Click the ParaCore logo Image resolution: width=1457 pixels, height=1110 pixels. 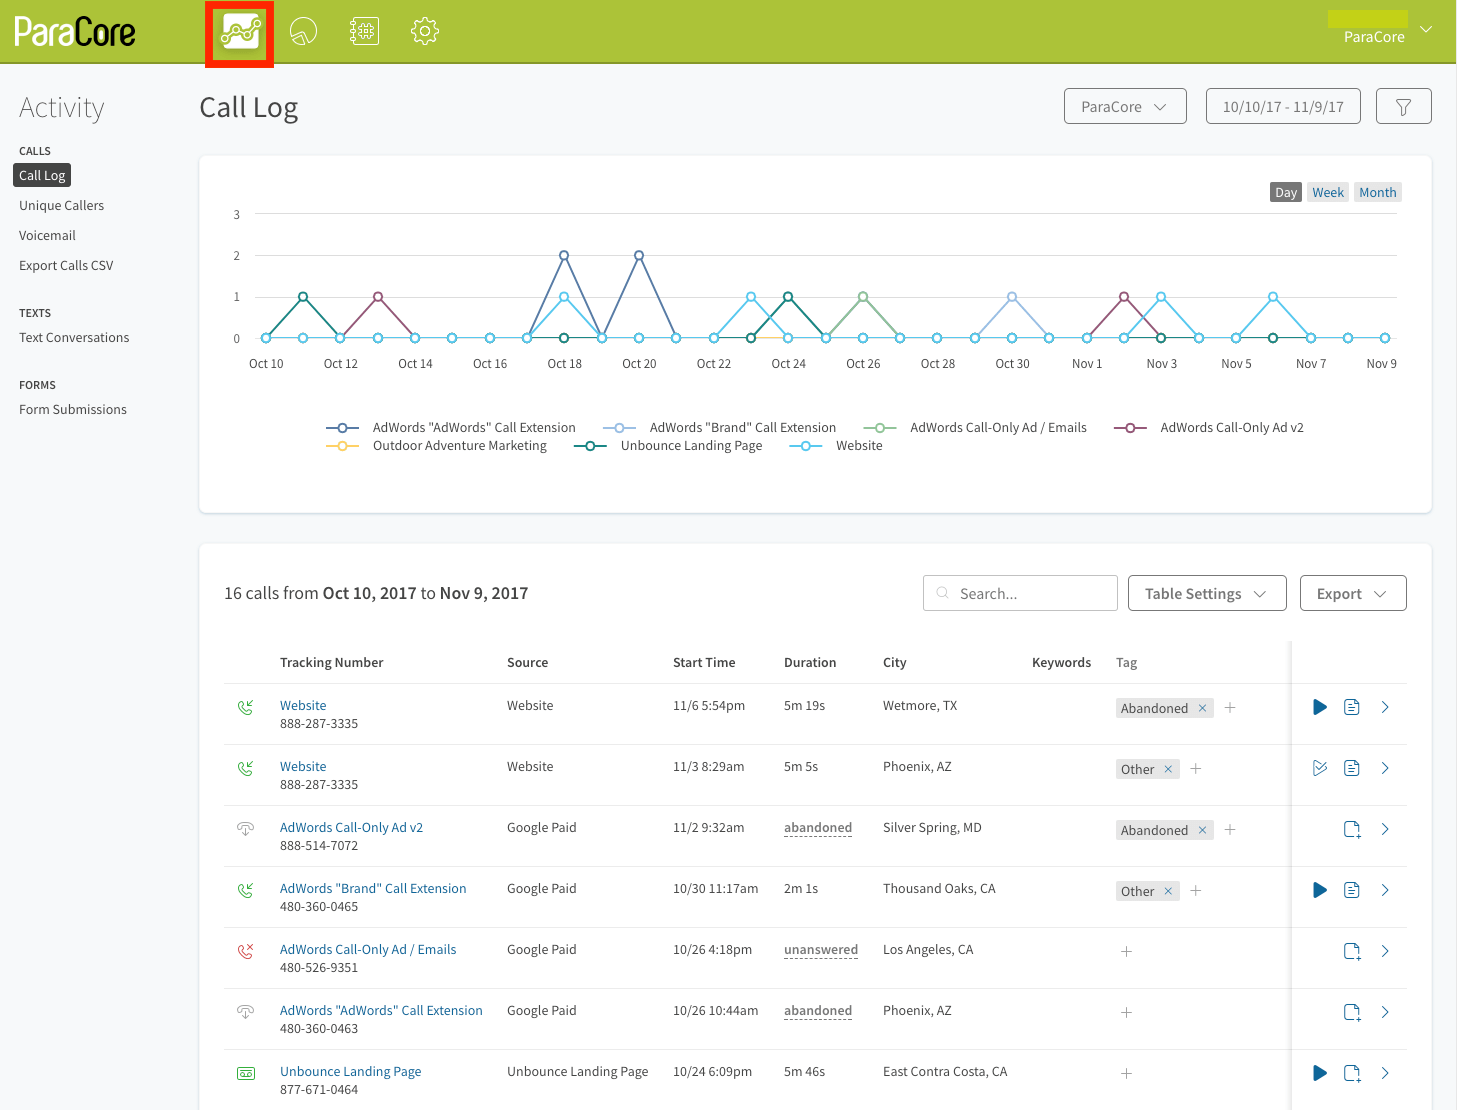(x=75, y=32)
